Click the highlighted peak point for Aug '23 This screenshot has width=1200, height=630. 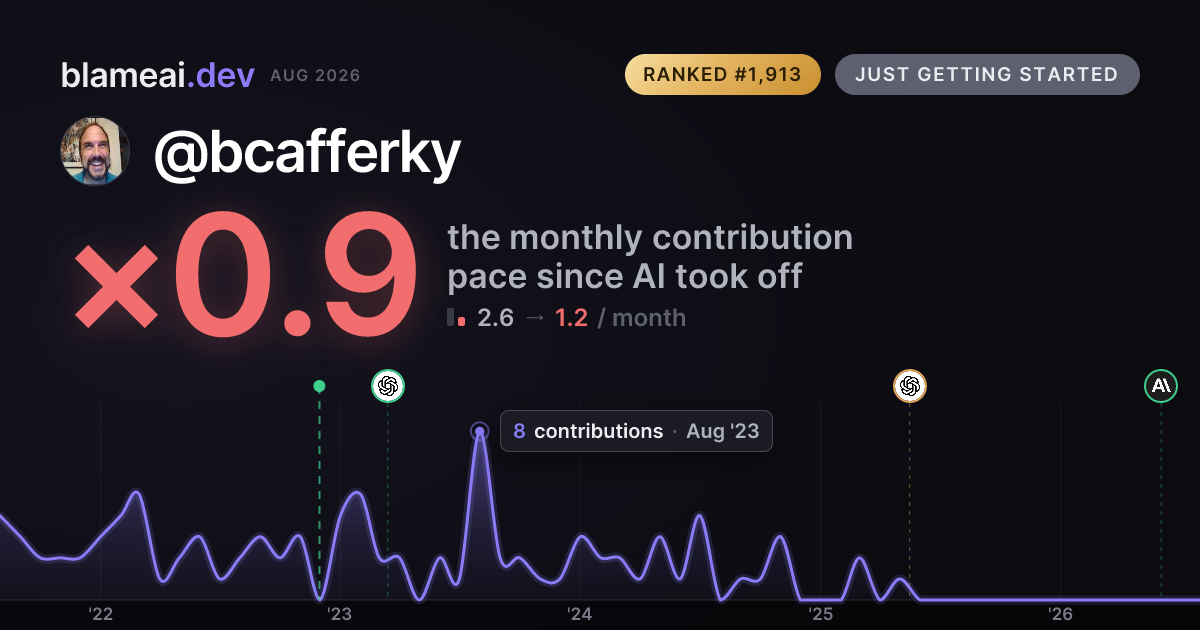(x=480, y=431)
